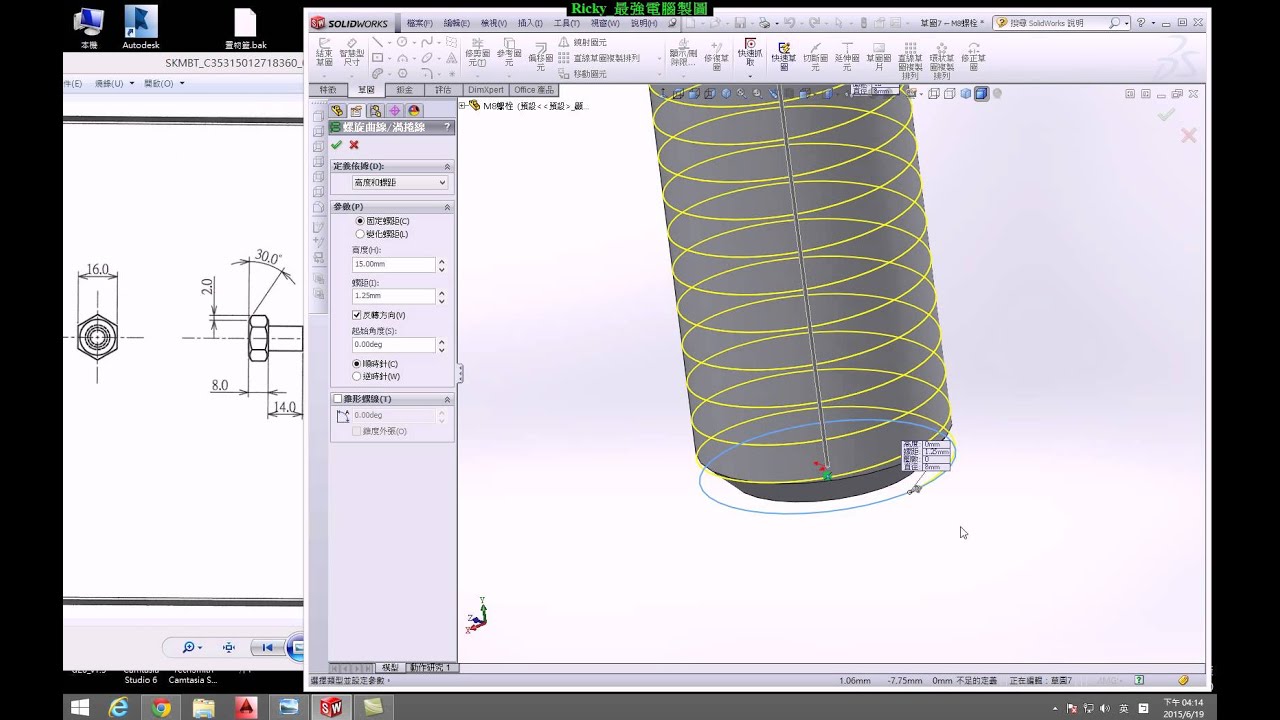Confirm helix with green checkmark OK

(x=337, y=145)
